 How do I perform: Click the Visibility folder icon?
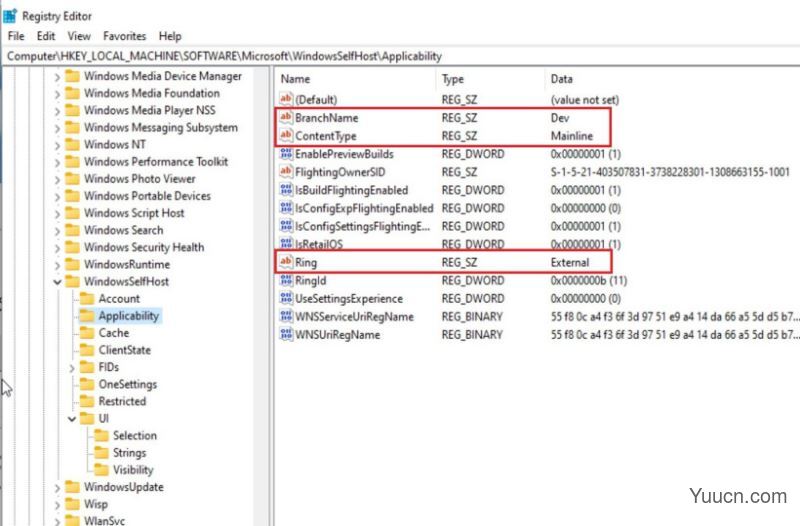tap(102, 469)
